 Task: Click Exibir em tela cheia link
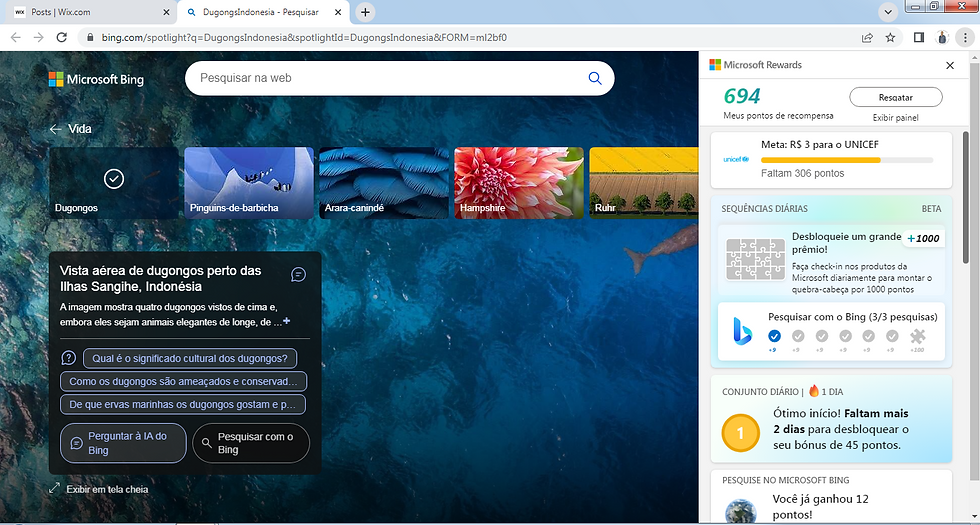pos(108,489)
